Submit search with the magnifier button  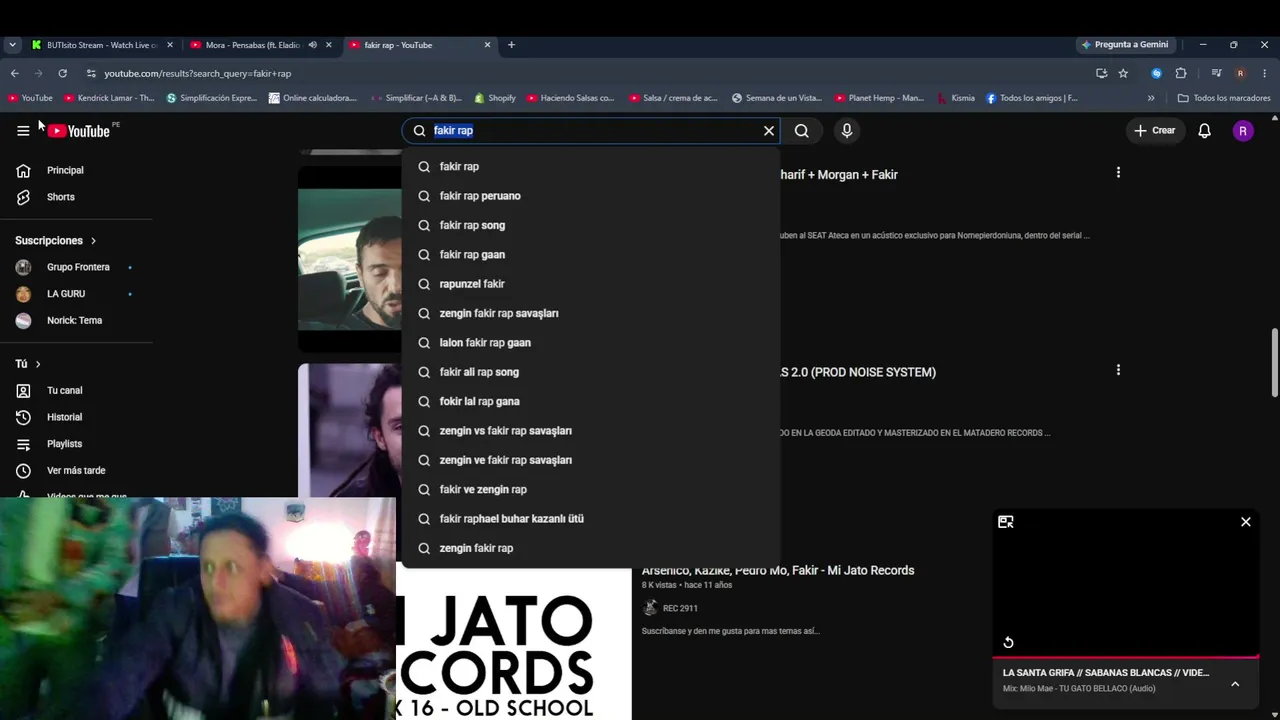pyautogui.click(x=802, y=131)
